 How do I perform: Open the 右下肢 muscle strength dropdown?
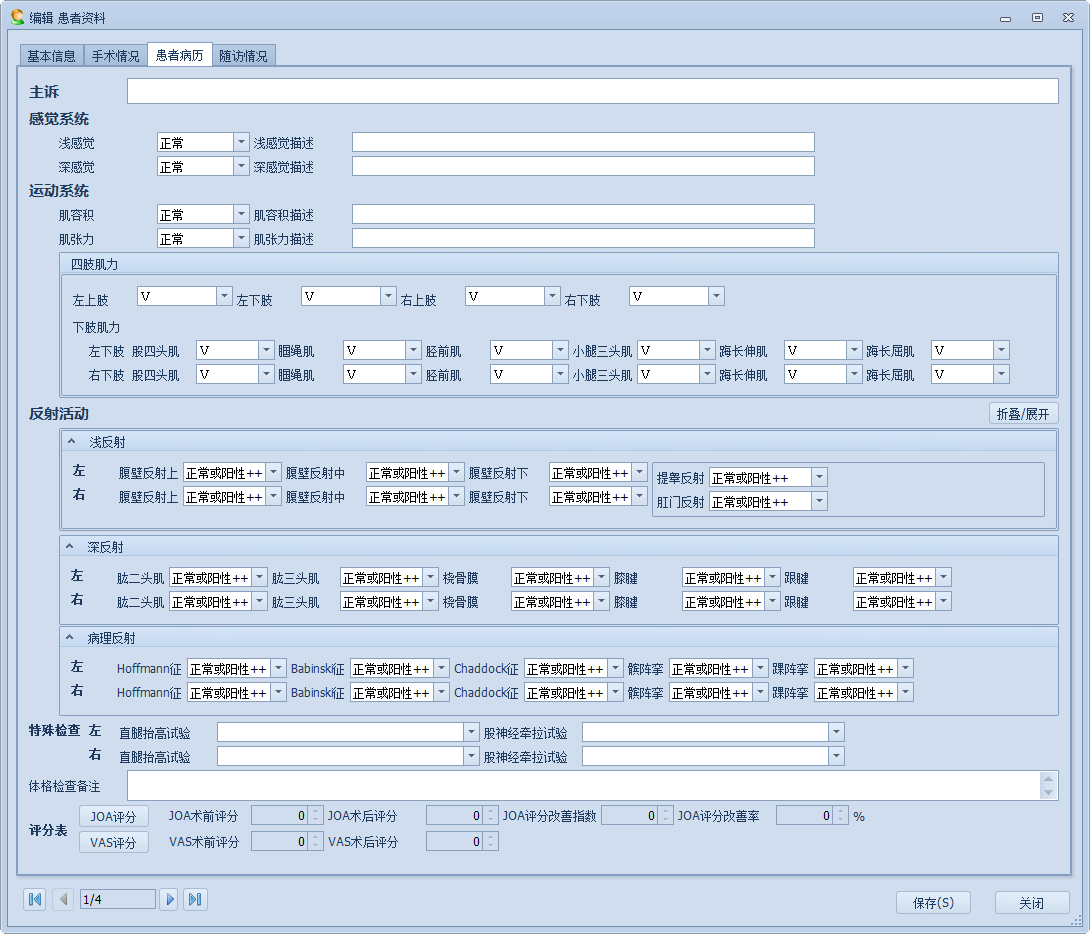716,296
